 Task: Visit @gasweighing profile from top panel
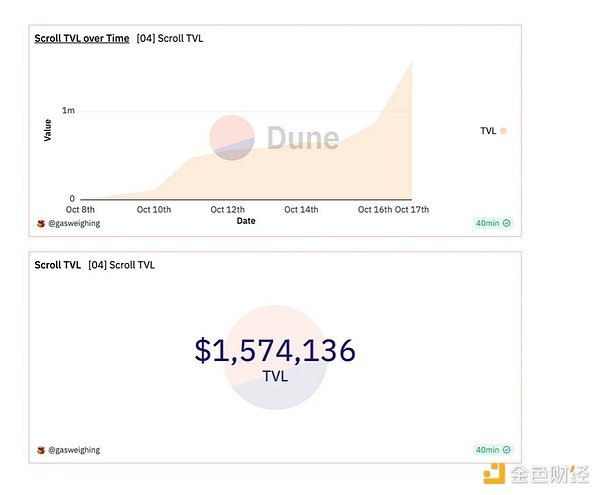(x=74, y=223)
